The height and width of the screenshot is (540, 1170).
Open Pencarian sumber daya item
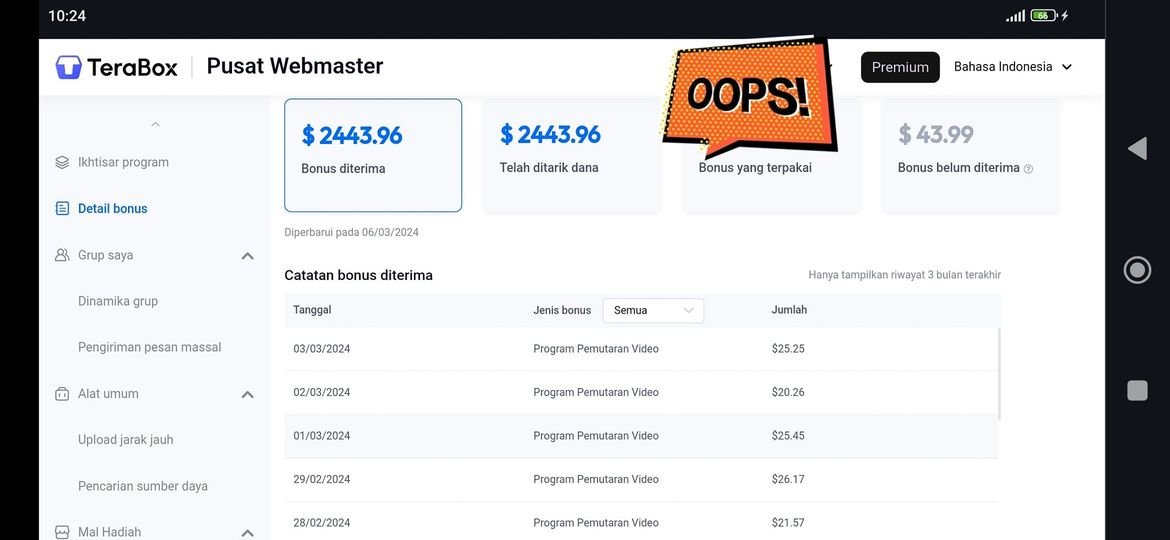point(143,486)
